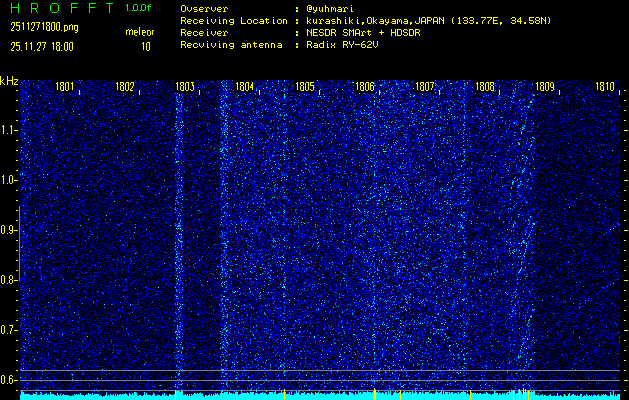
Task: Click the 1.0 frequency axis label
Action: (x=8, y=181)
